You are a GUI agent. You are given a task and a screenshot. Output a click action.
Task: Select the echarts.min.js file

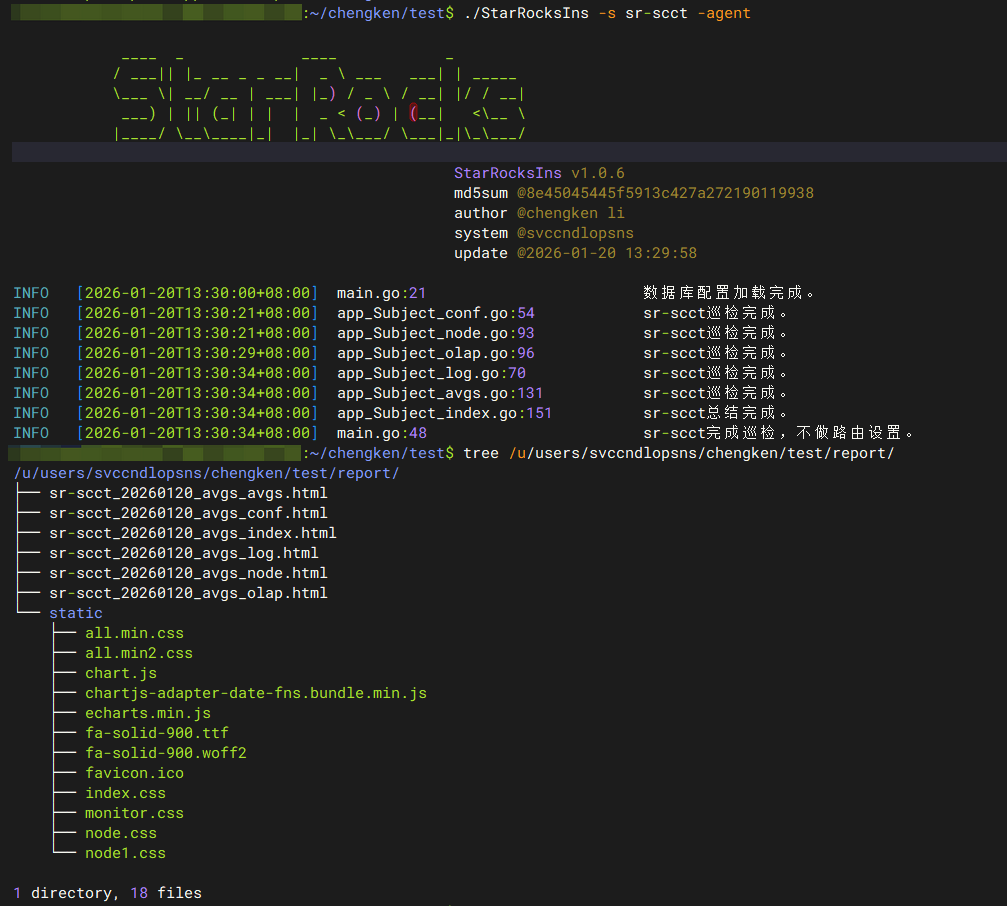click(148, 713)
